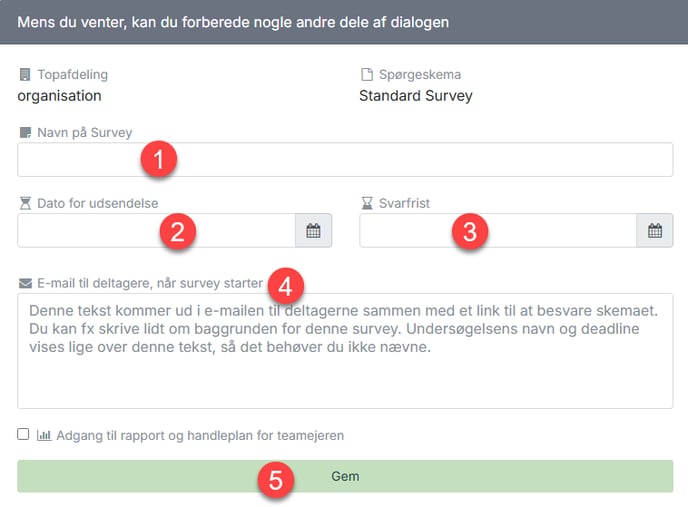Click the building icon beside Topafdeling
688x507 pixels.
25,75
